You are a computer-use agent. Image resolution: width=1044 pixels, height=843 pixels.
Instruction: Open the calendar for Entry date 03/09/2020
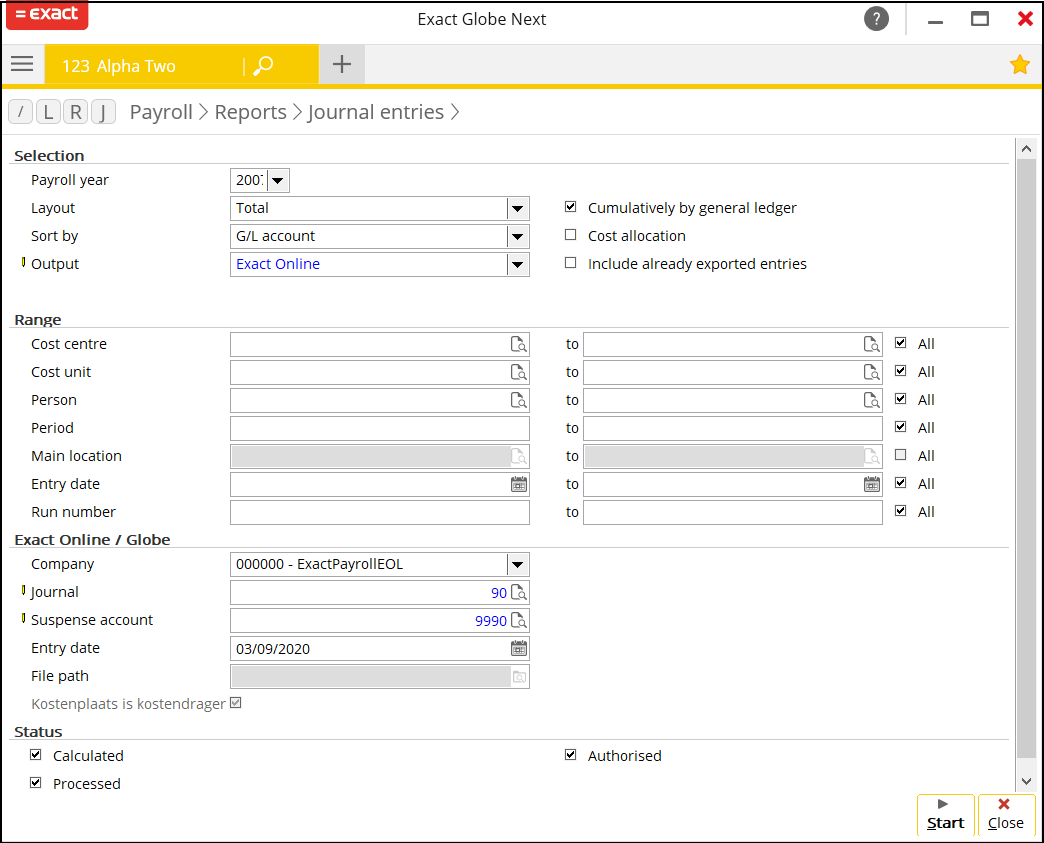(519, 648)
